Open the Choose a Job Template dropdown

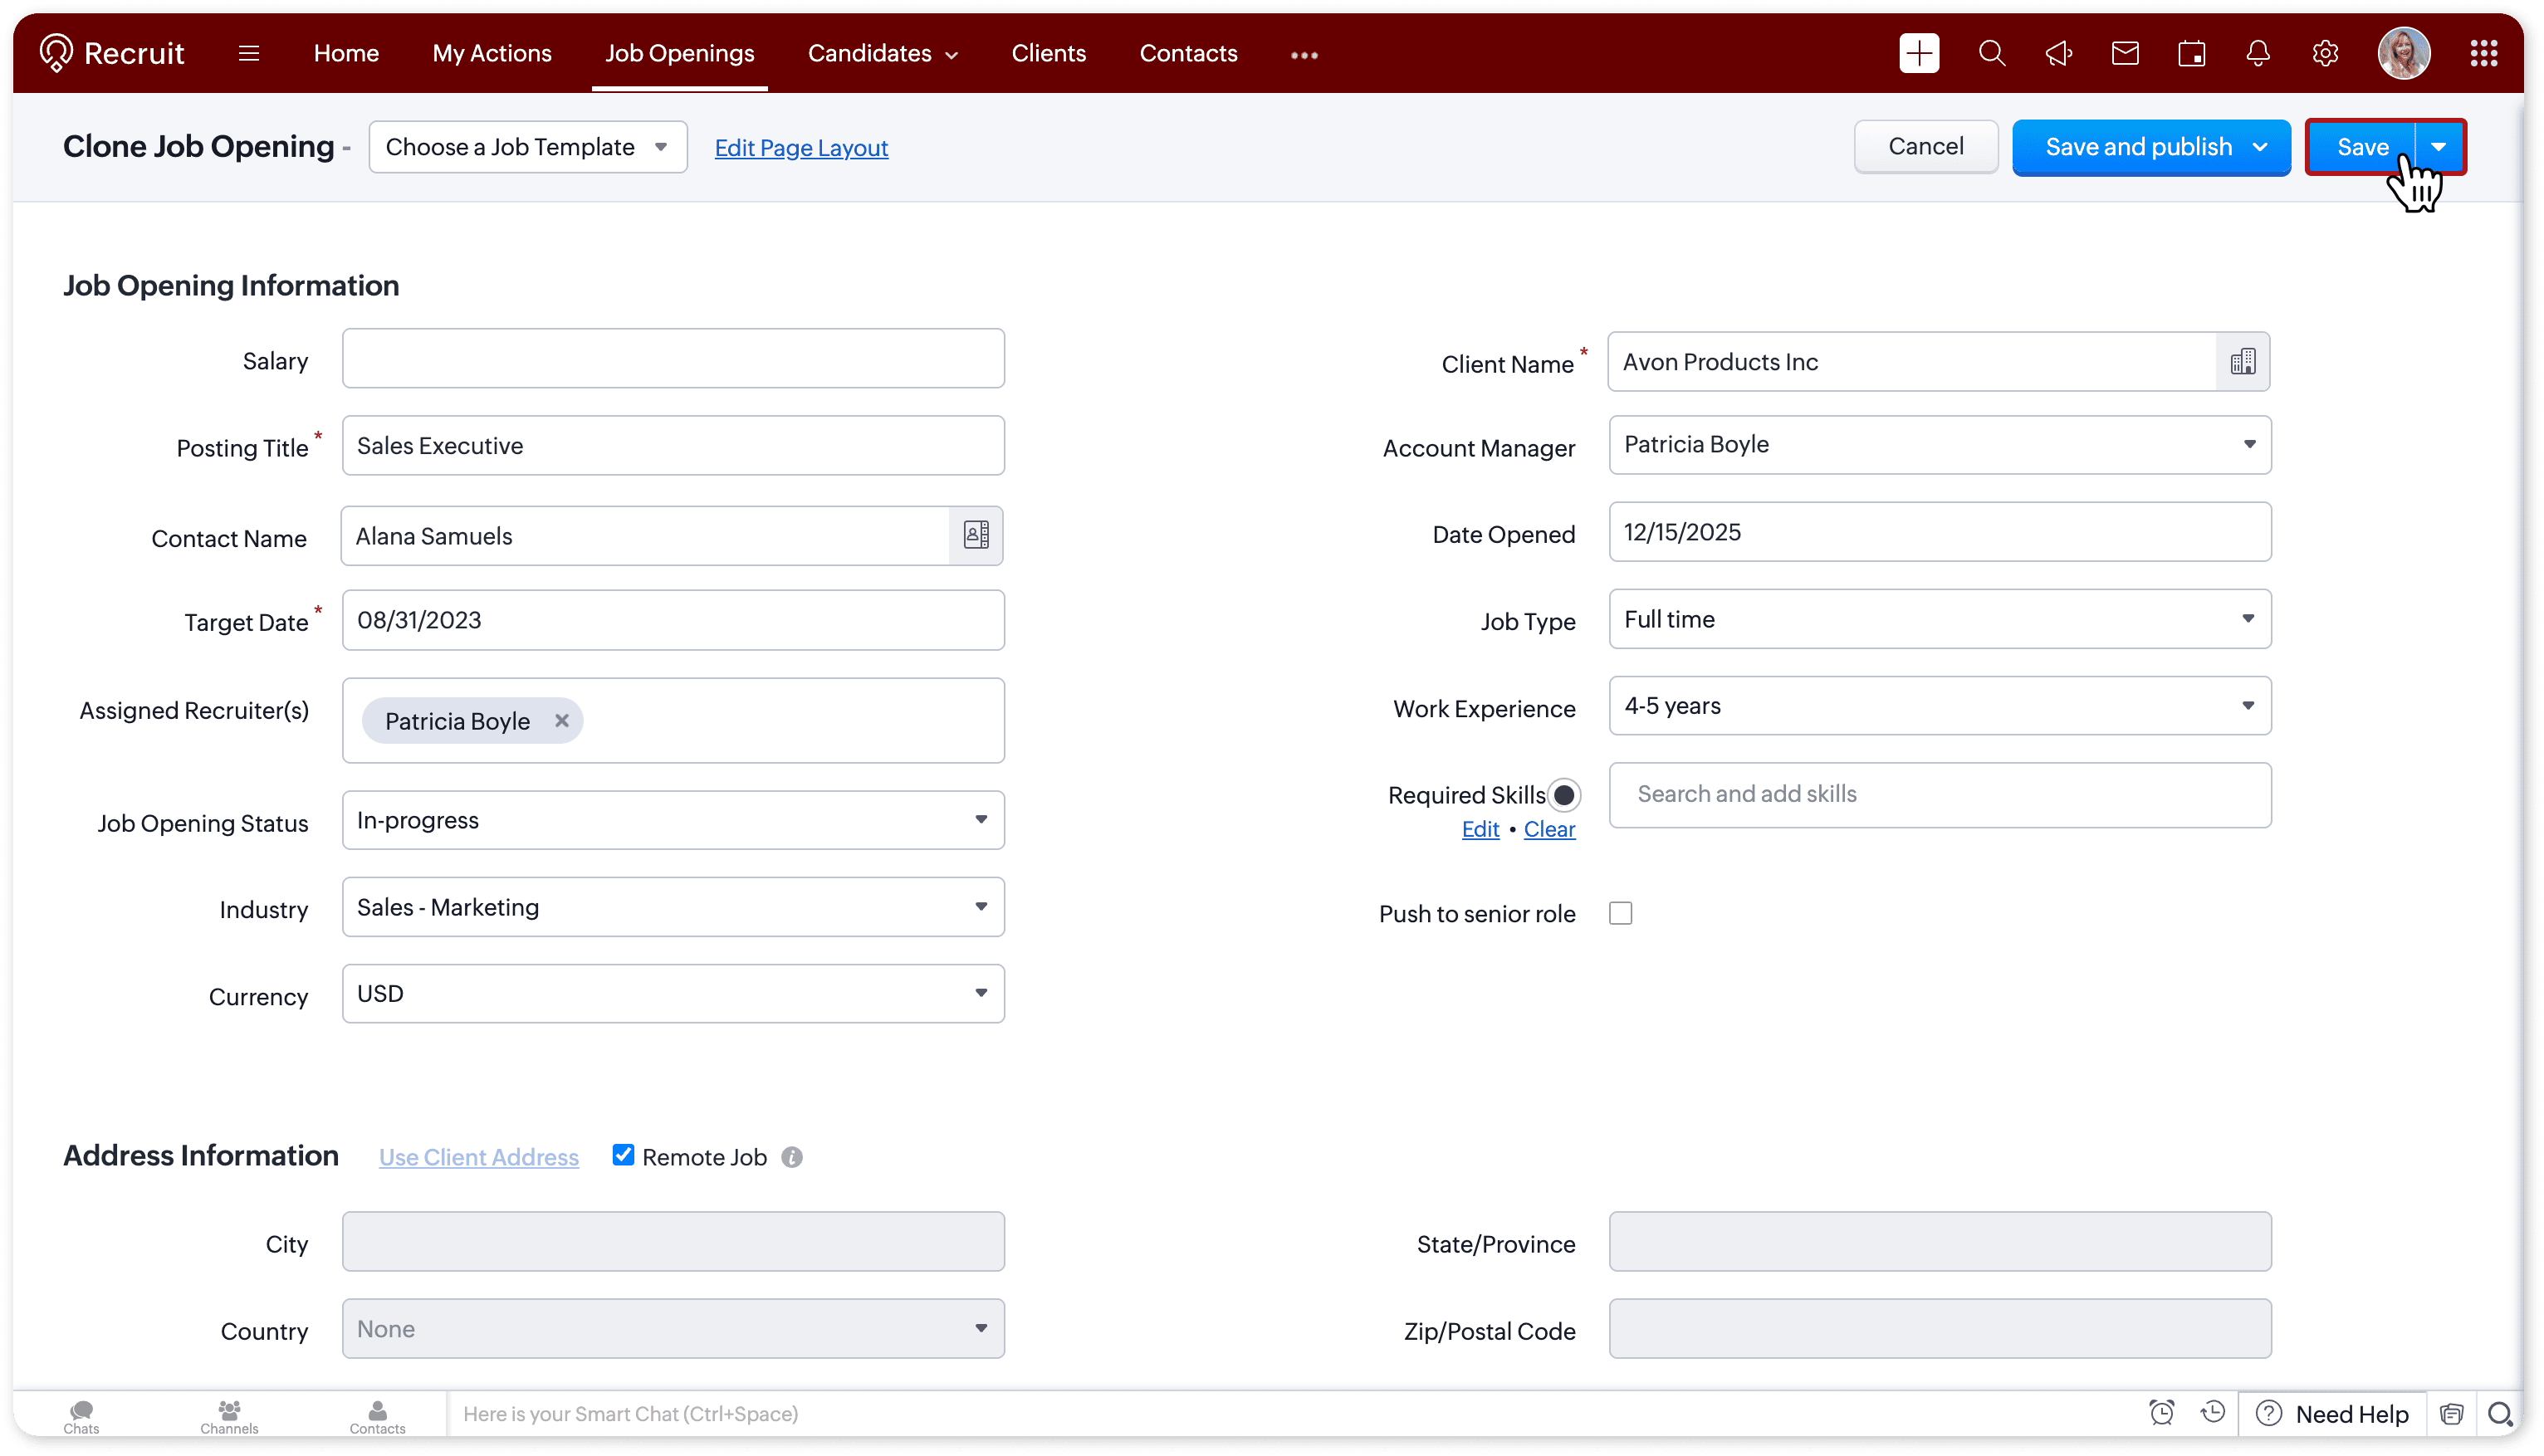point(527,147)
